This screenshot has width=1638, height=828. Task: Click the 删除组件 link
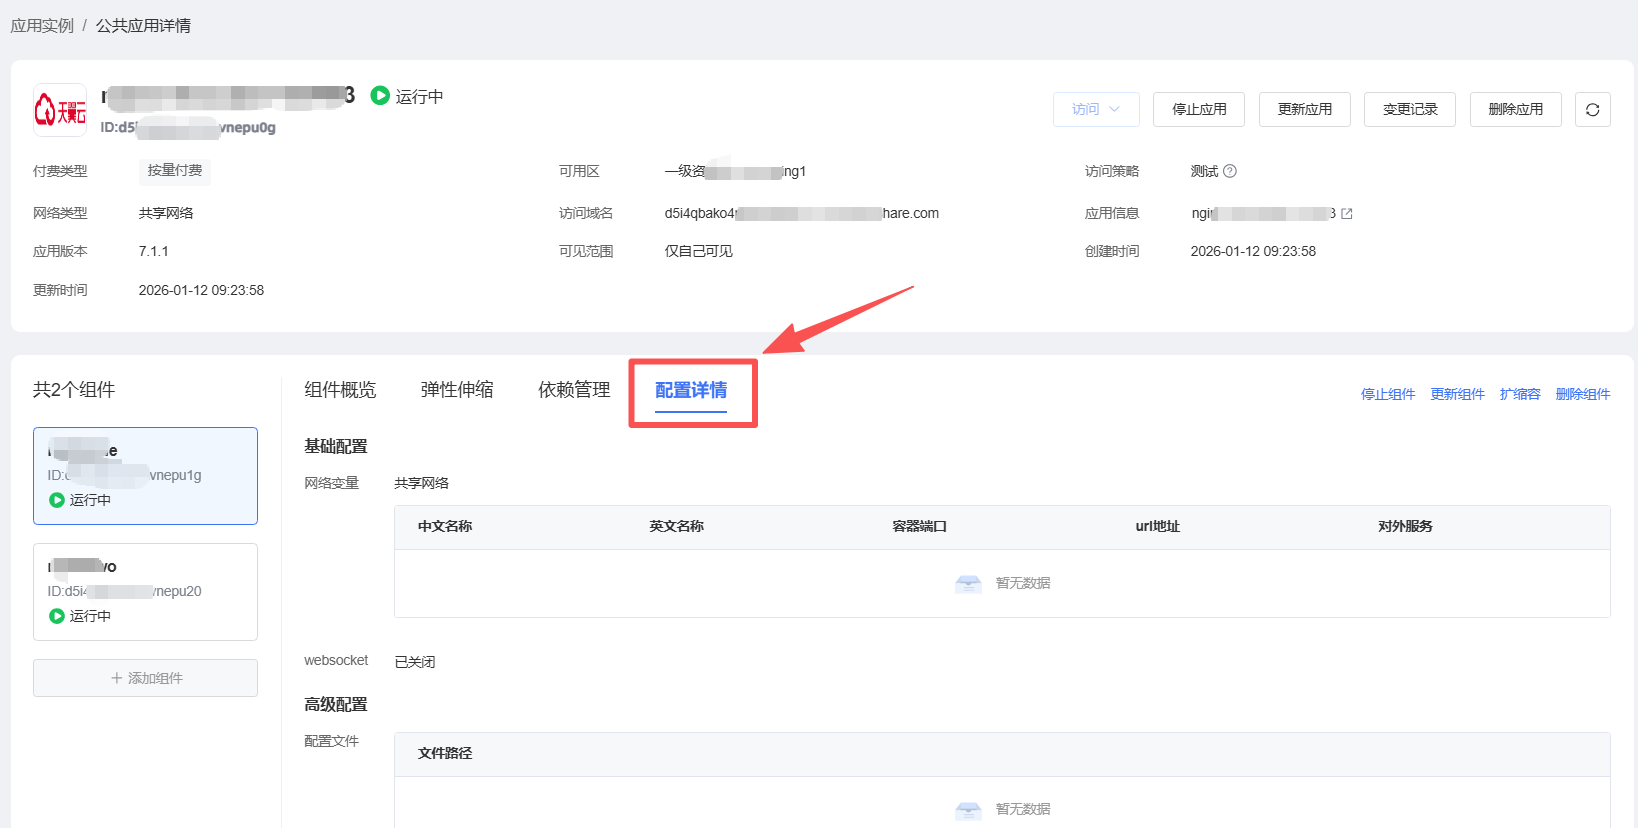1582,394
